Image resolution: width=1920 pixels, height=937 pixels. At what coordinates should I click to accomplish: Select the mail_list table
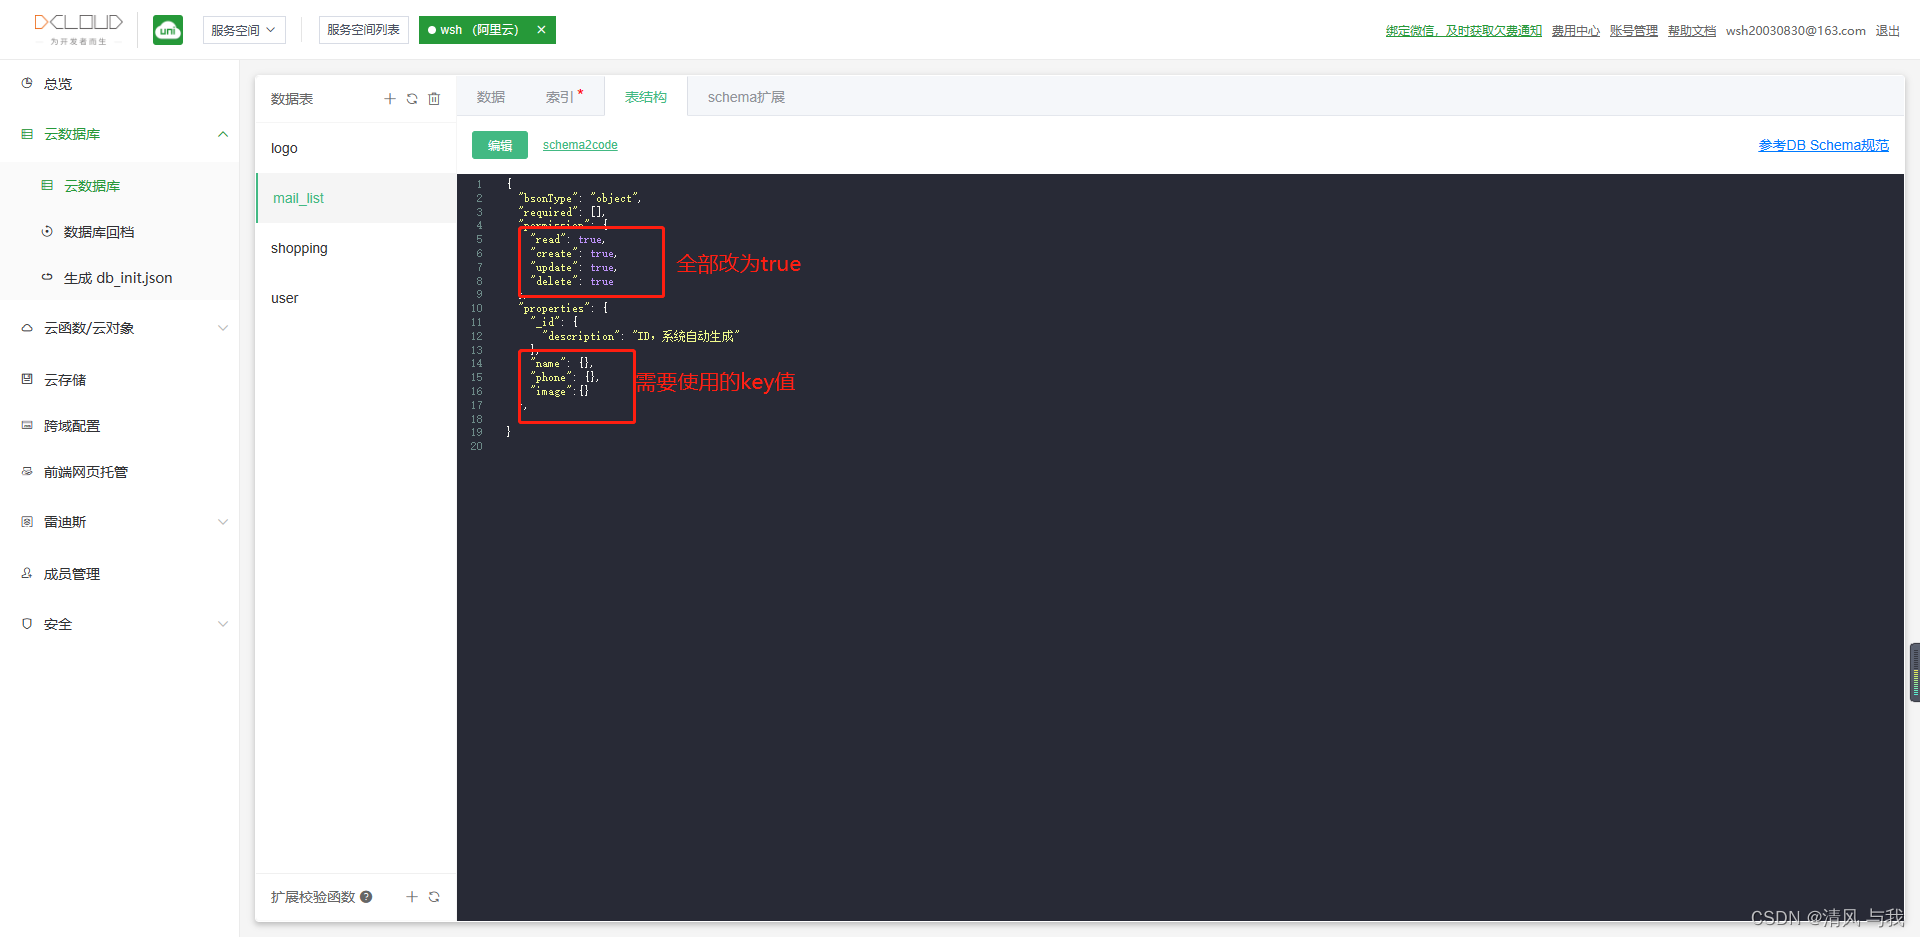tap(356, 198)
